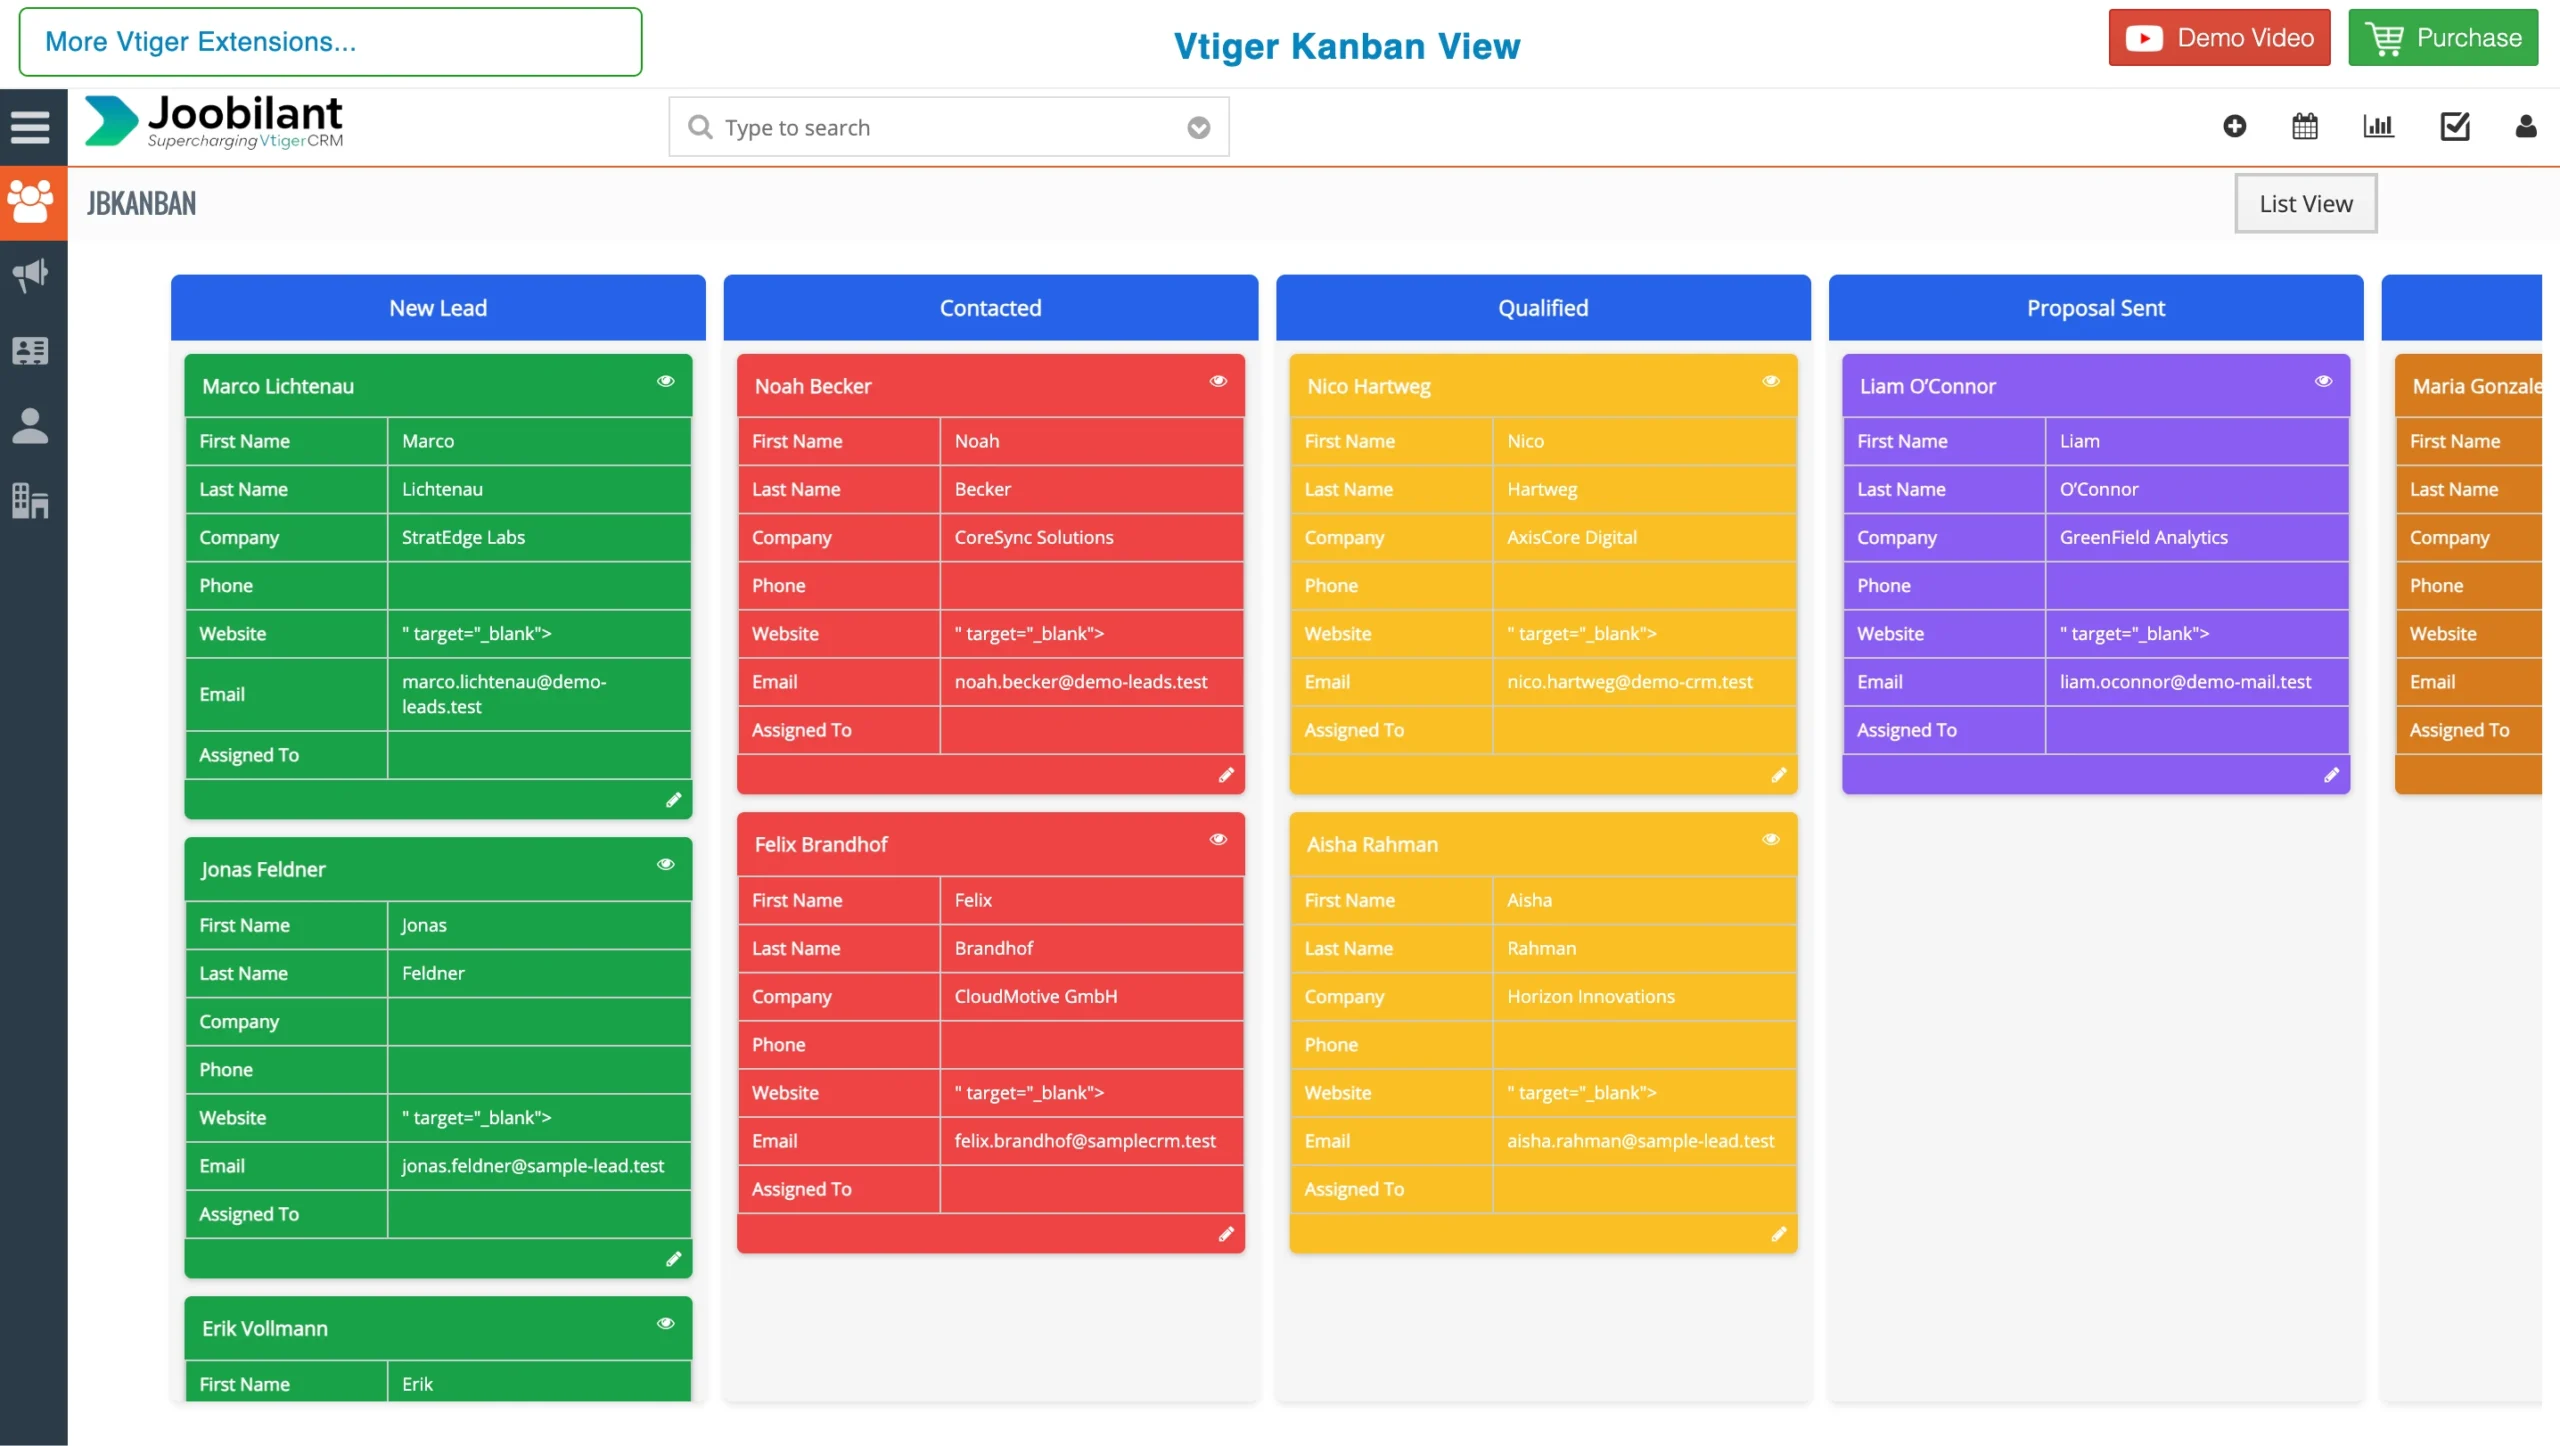Click the user profile icon

coord(2525,126)
